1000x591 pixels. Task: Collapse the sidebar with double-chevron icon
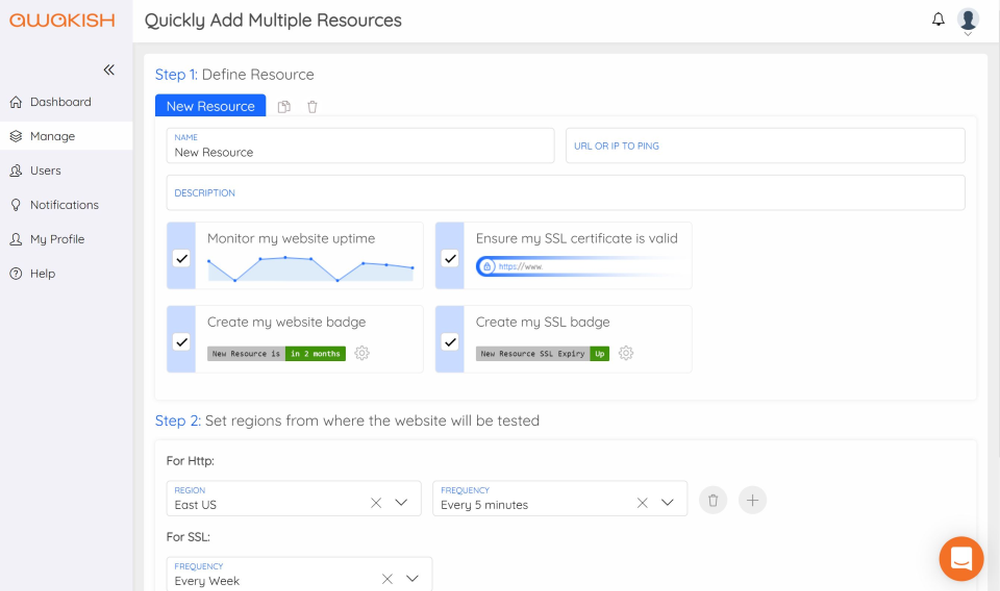pyautogui.click(x=109, y=69)
